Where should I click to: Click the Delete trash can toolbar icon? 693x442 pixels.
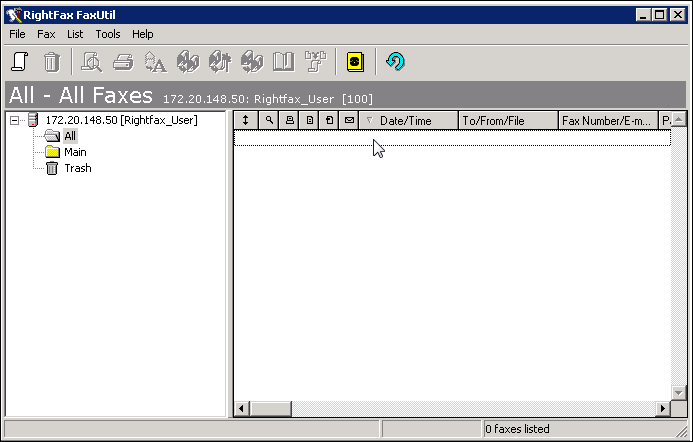point(52,61)
